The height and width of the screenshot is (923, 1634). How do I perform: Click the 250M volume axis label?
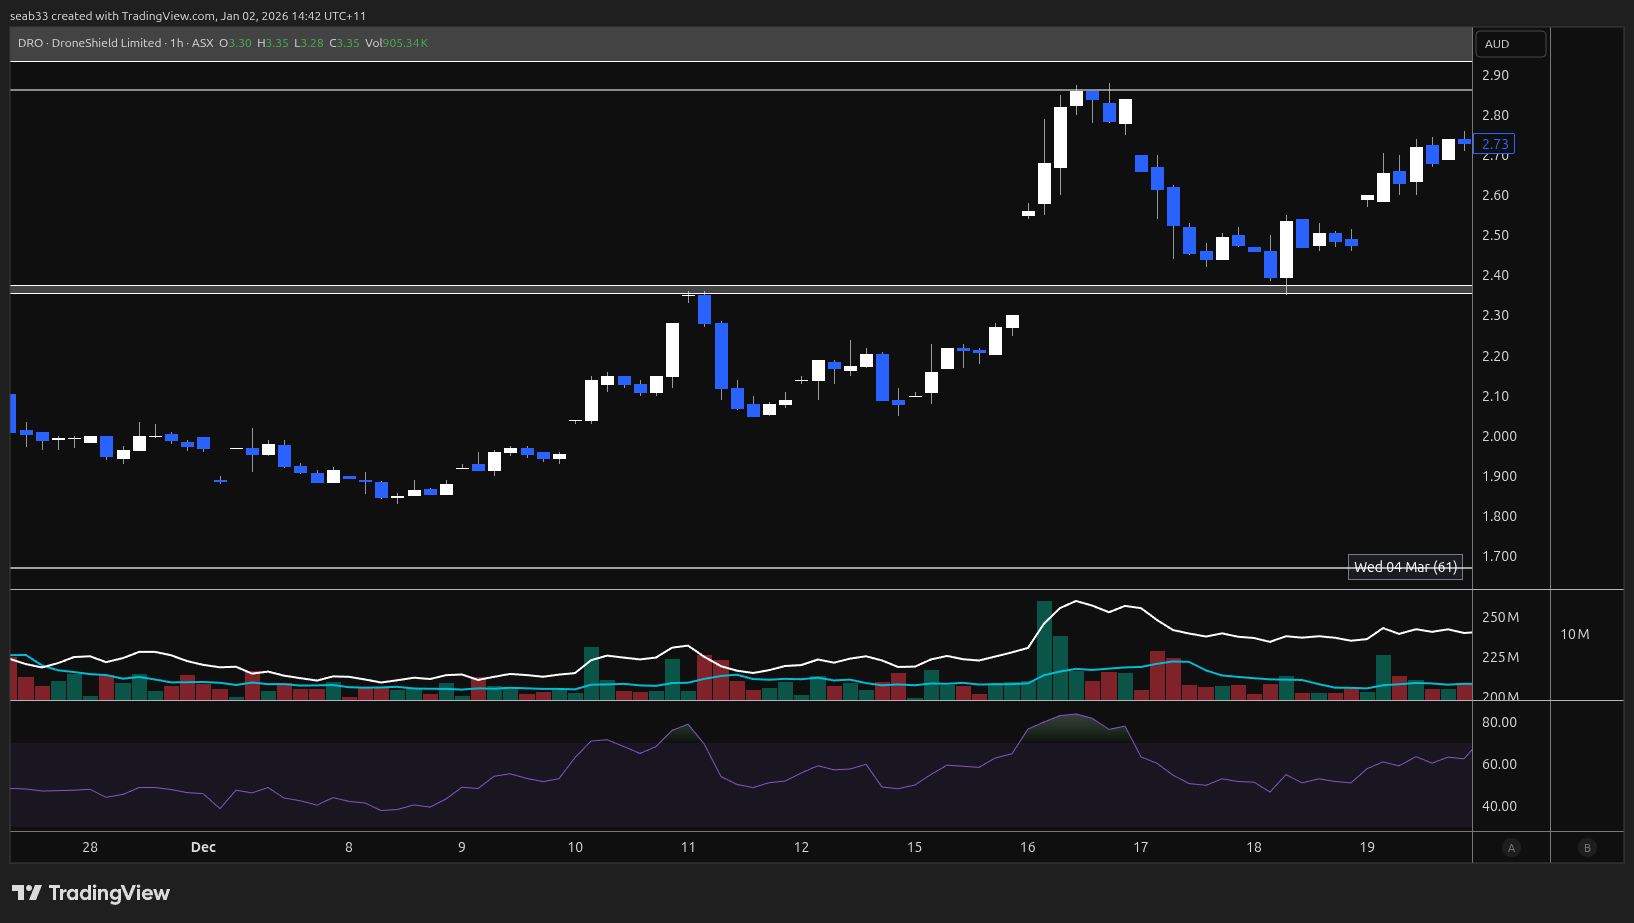click(1500, 617)
